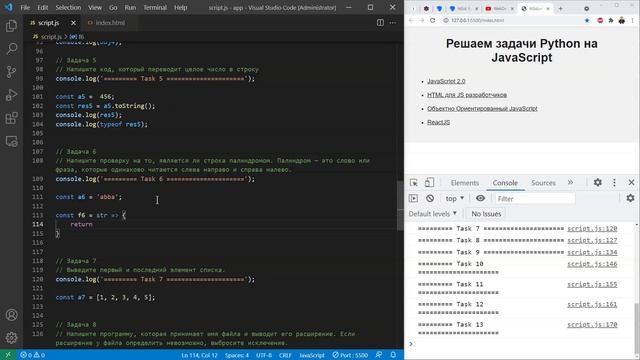Click the notifications bell in status bar
This screenshot has height=360, width=640.
393,355
